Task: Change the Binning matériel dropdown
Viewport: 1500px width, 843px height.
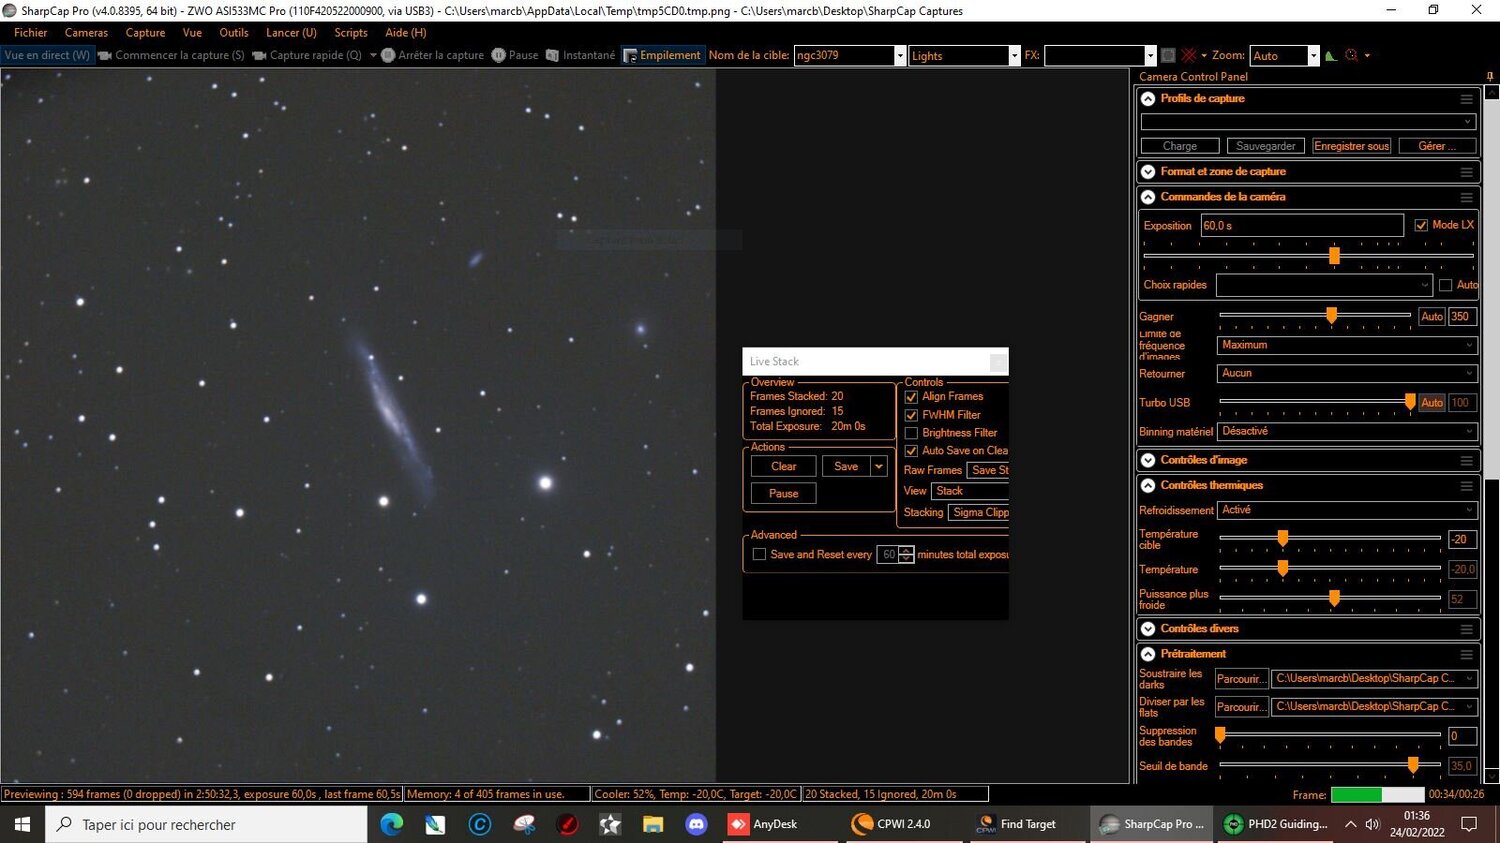Action: [1345, 431]
